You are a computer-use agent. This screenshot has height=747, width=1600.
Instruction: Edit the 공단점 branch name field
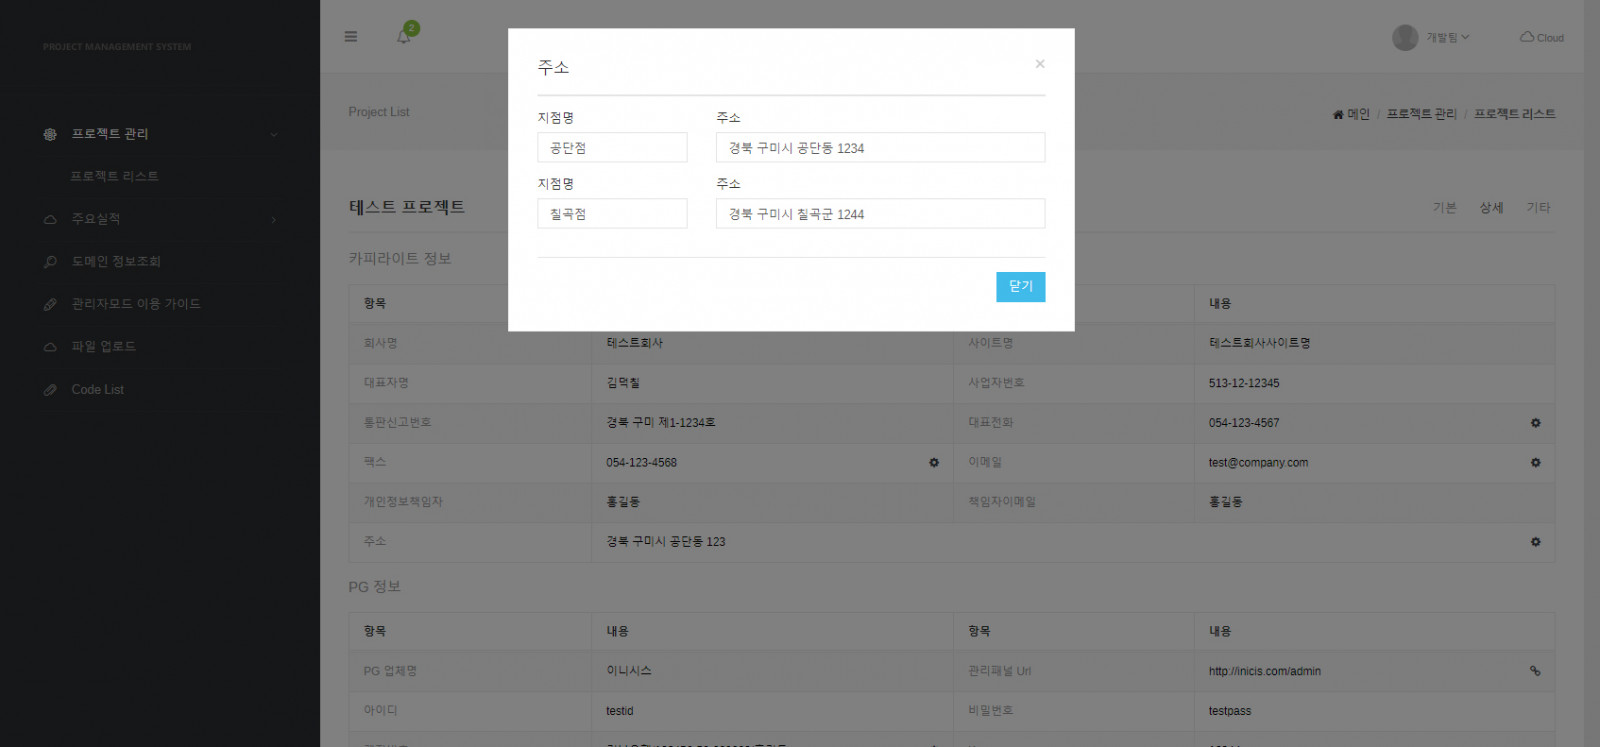coord(612,148)
